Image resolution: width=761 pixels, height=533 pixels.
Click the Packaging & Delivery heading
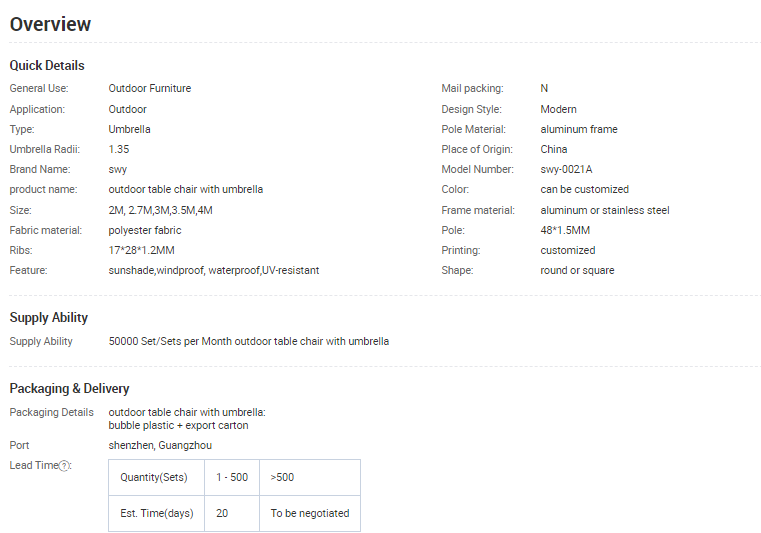pos(69,389)
